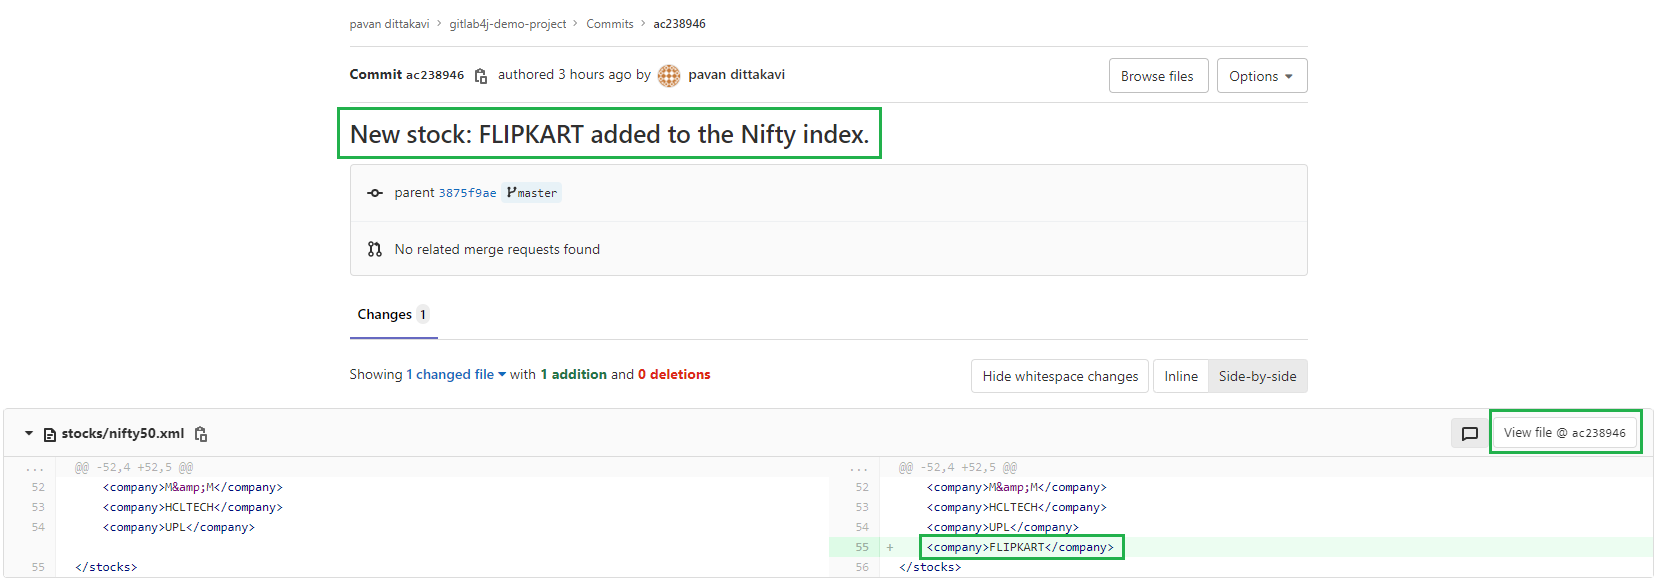Copy file path icon next to stocks/nifty50.xml

pyautogui.click(x=201, y=434)
